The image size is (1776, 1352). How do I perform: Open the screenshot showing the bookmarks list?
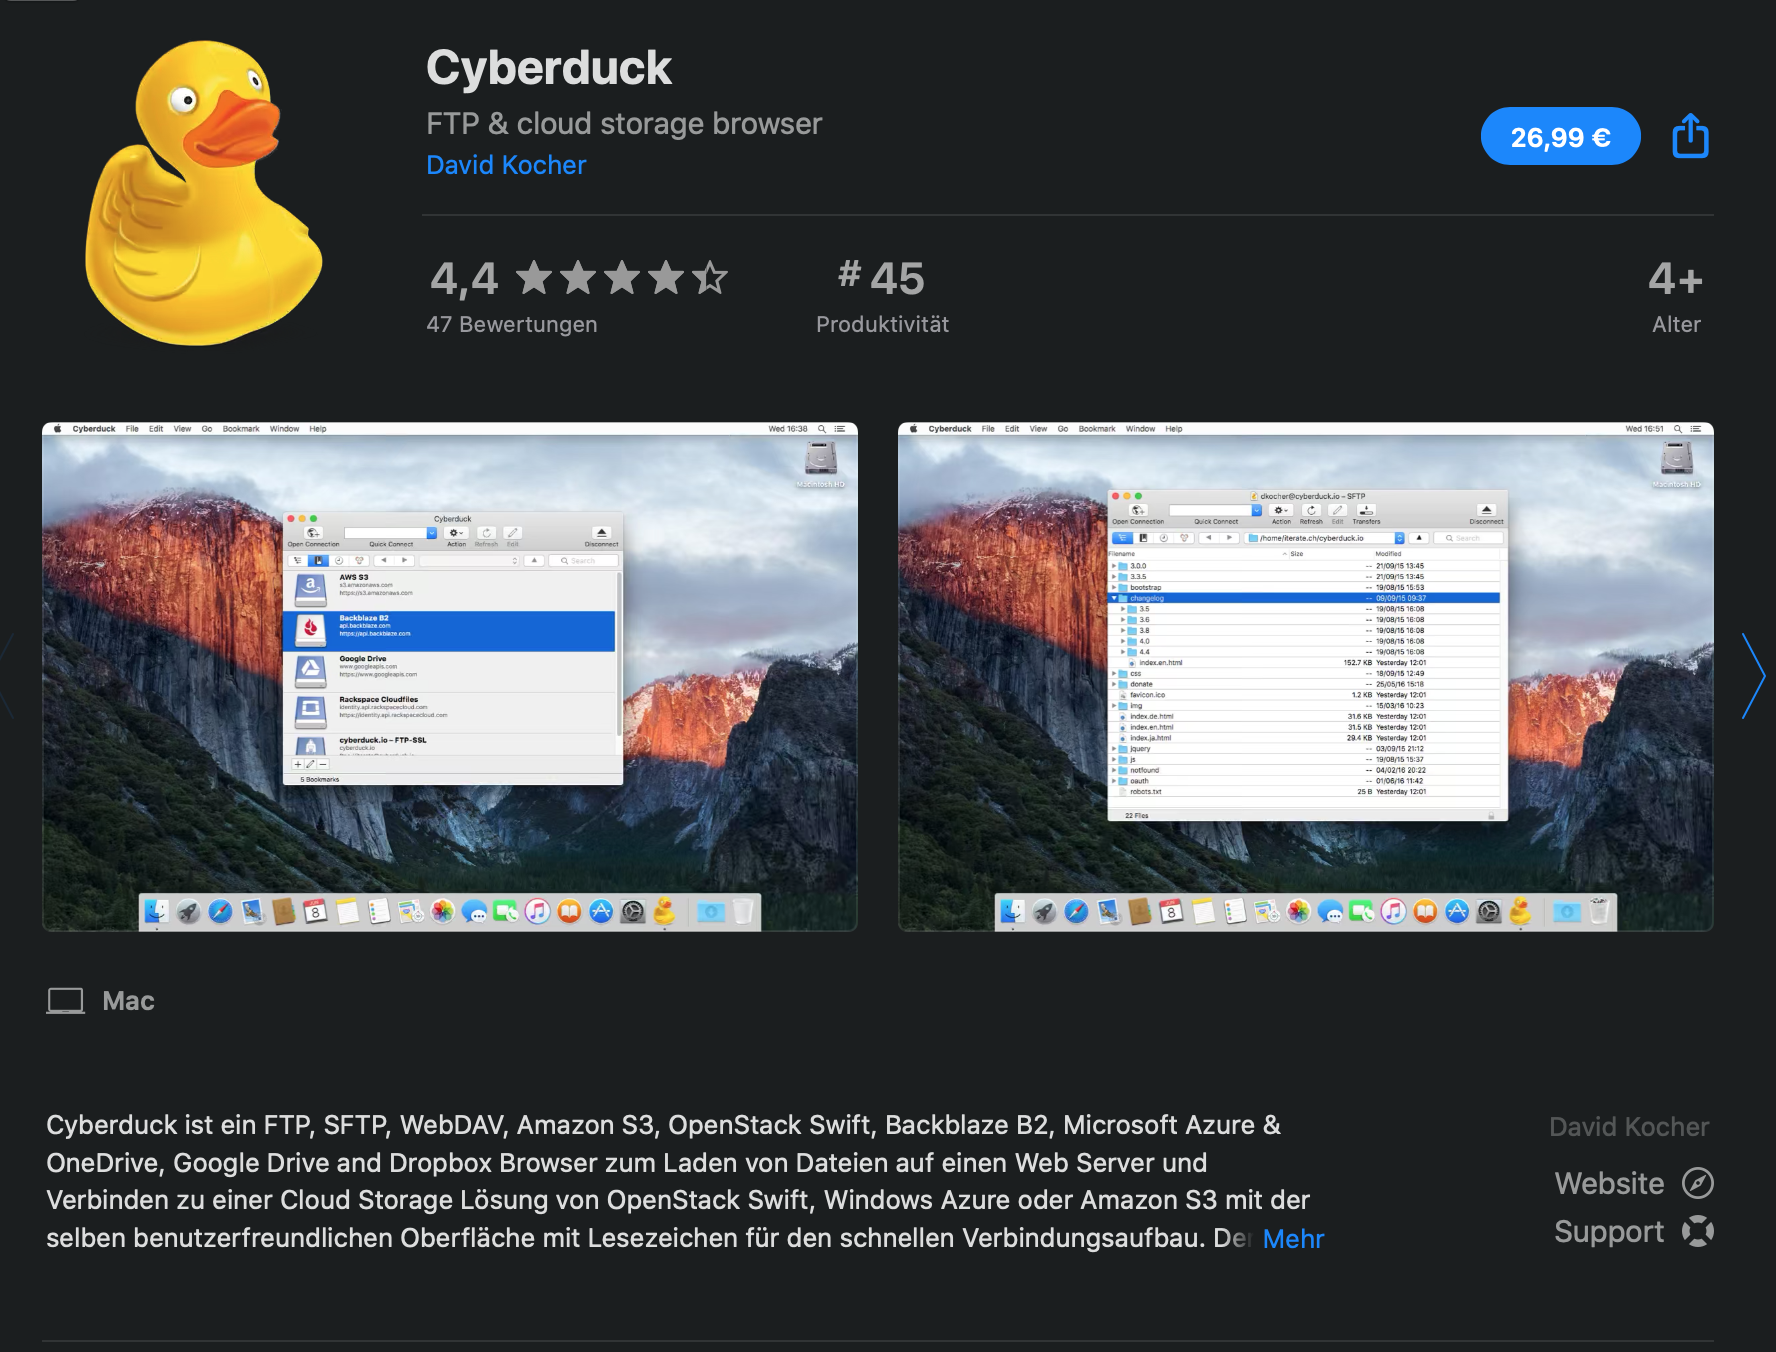[x=450, y=677]
